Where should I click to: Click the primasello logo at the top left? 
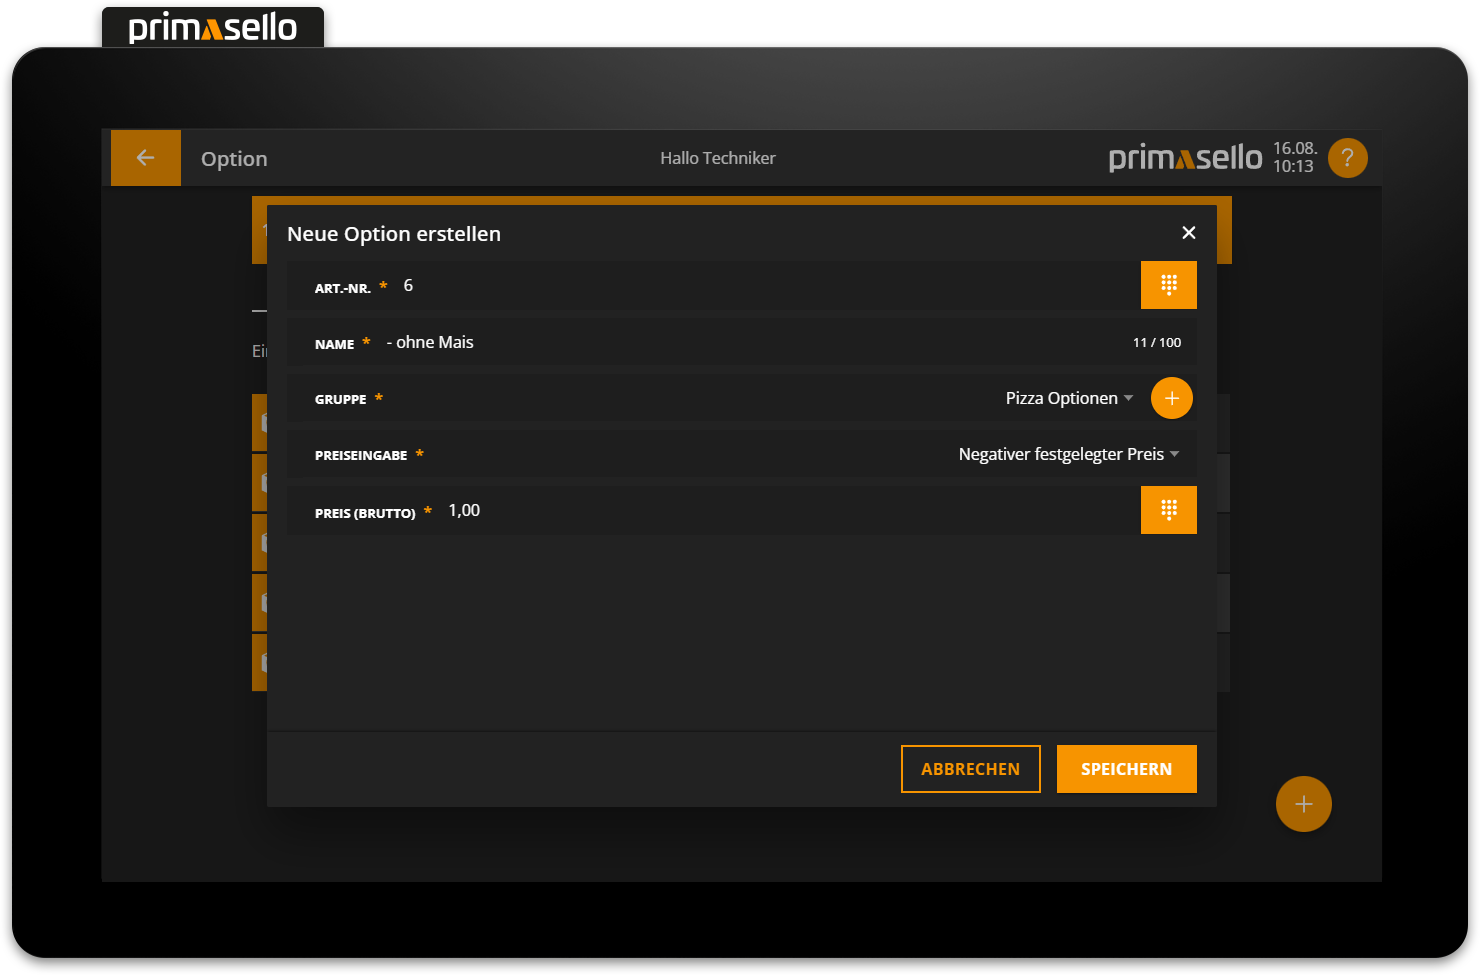[x=212, y=27]
